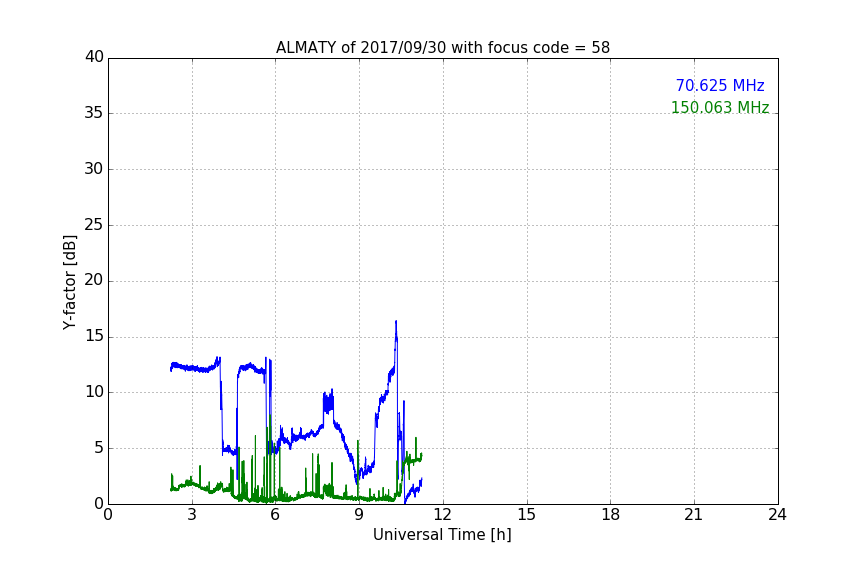The height and width of the screenshot is (576, 864).
Task: Click the y-axis tick label '40'
Action: point(94,57)
